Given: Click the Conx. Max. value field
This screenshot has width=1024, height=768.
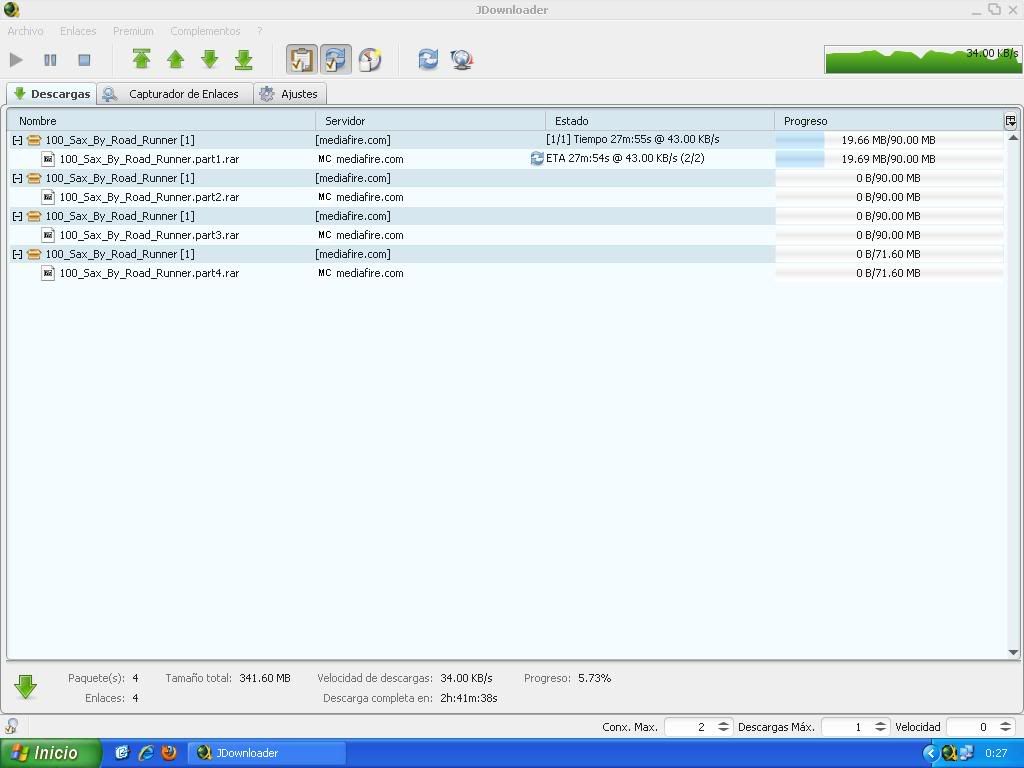Looking at the screenshot, I should pos(690,727).
